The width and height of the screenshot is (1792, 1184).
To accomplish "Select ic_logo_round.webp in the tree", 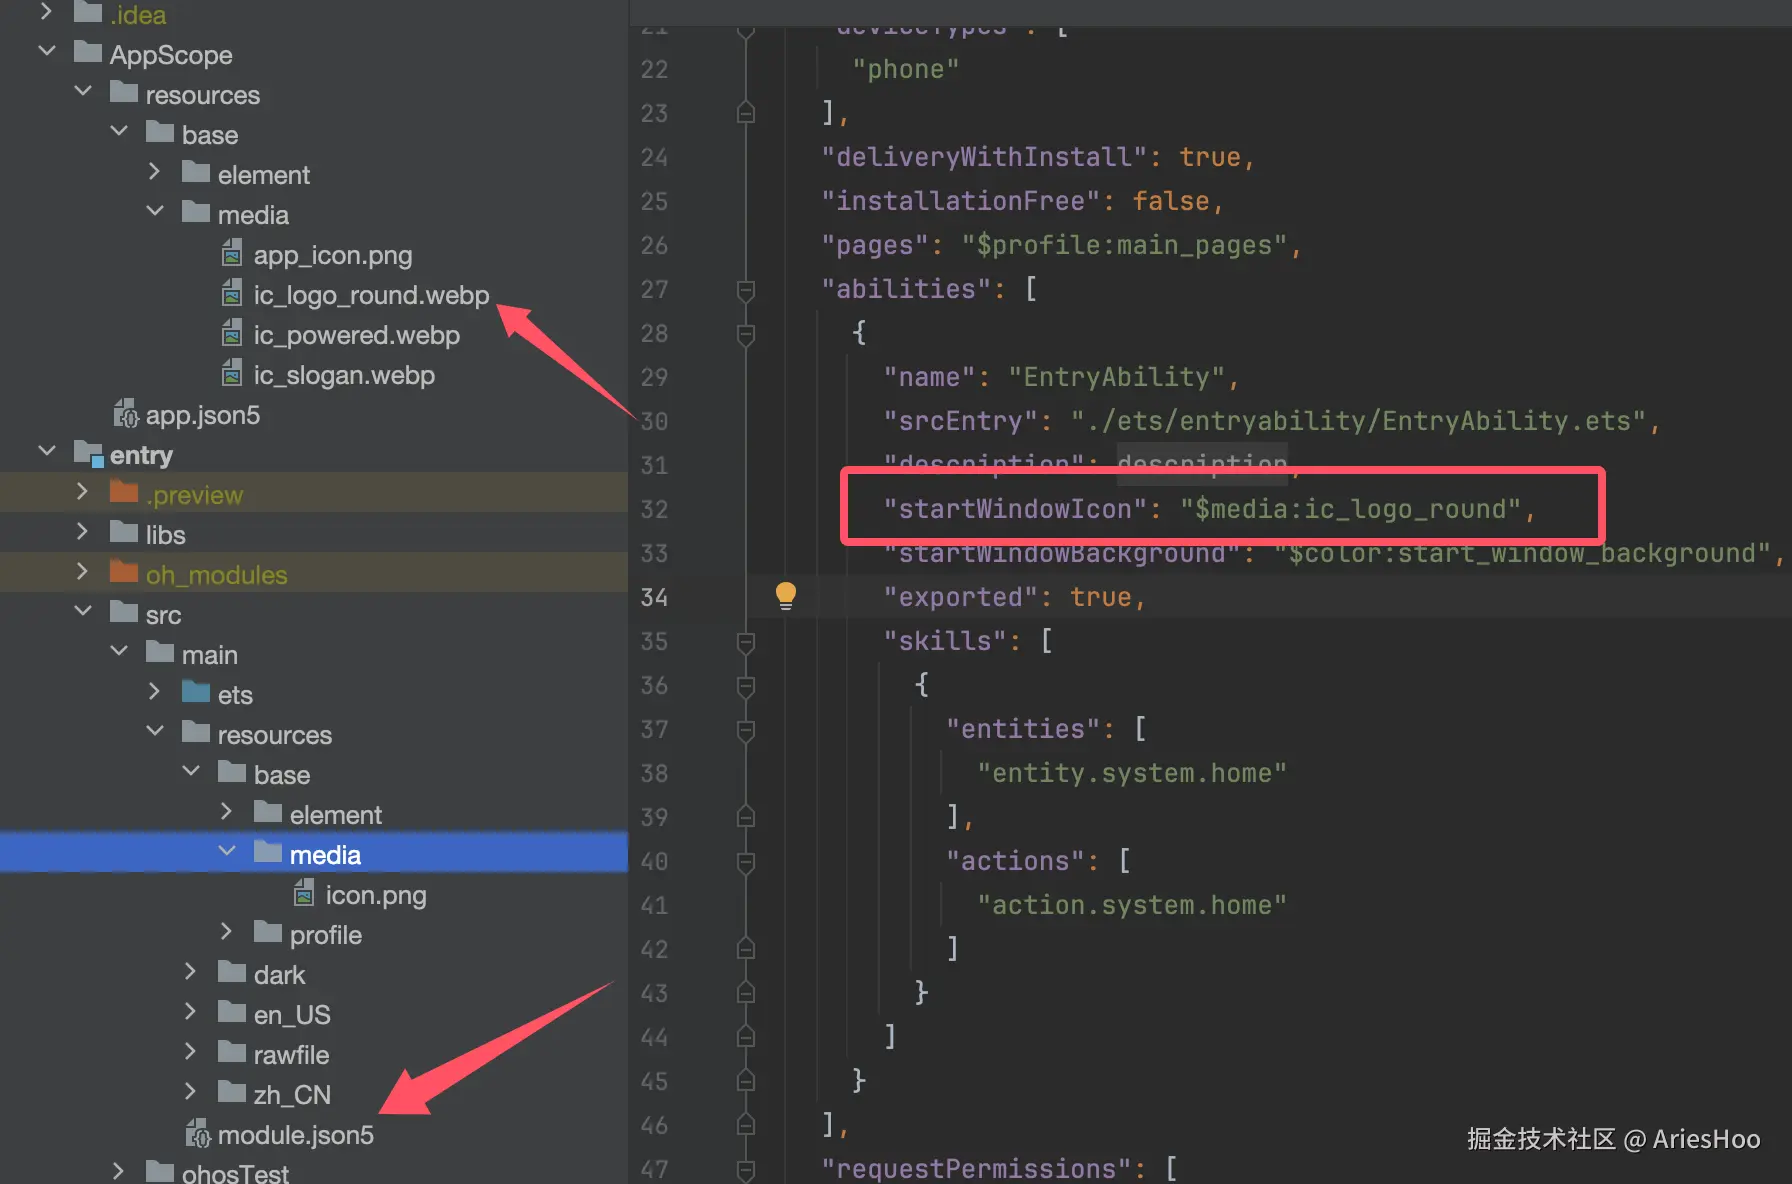I will tap(371, 295).
